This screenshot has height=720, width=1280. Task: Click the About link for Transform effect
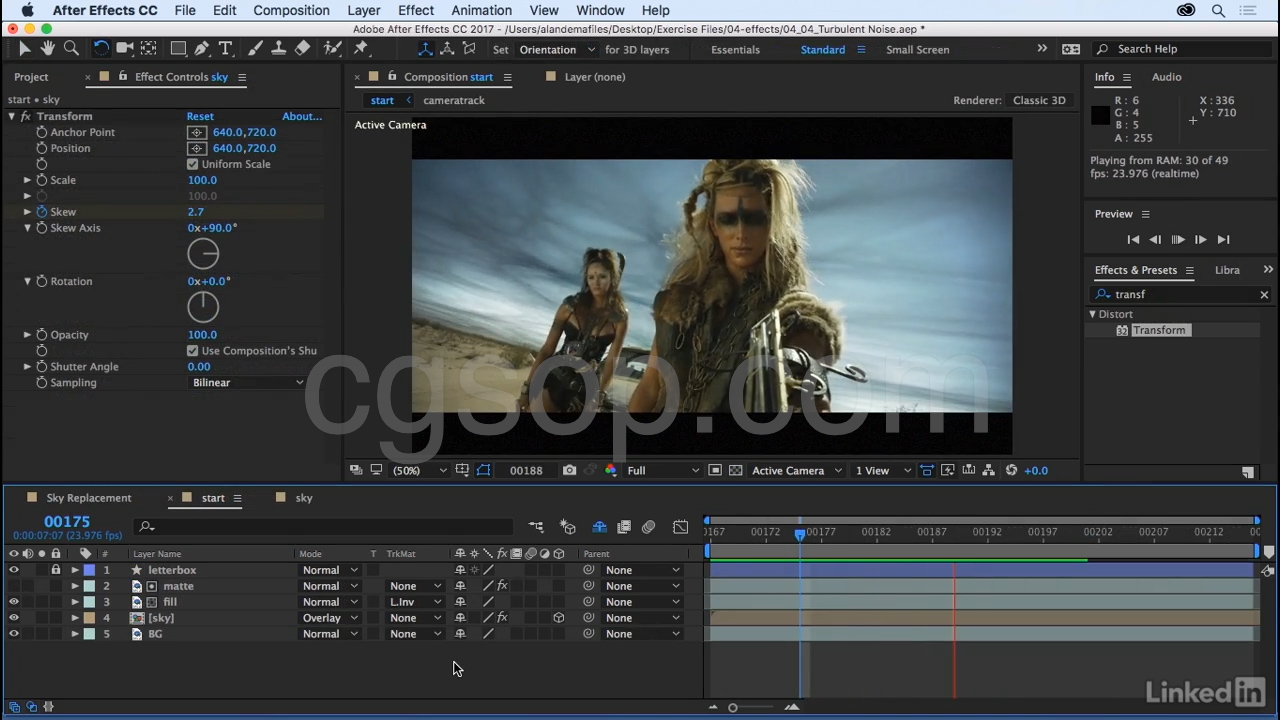coord(301,116)
